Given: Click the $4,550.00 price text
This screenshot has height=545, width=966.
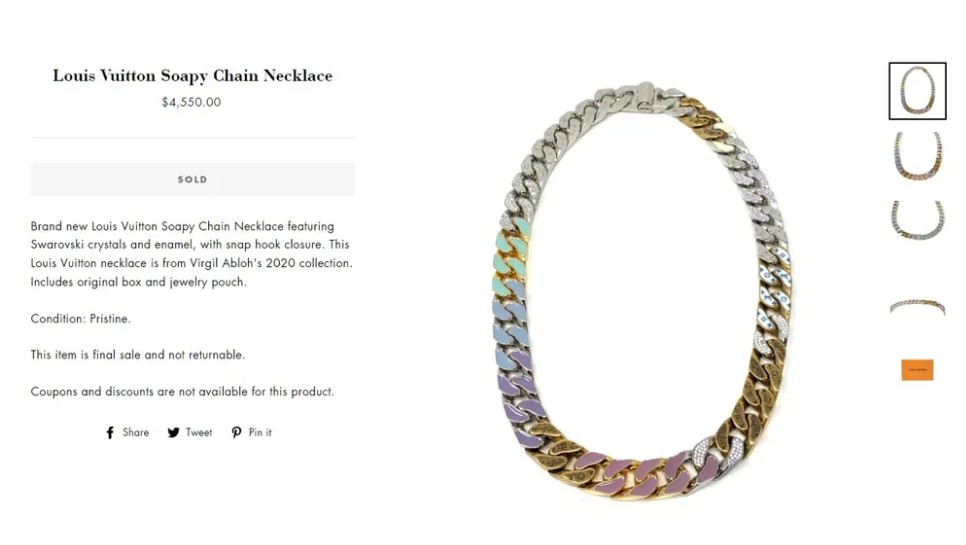Looking at the screenshot, I should (x=191, y=102).
